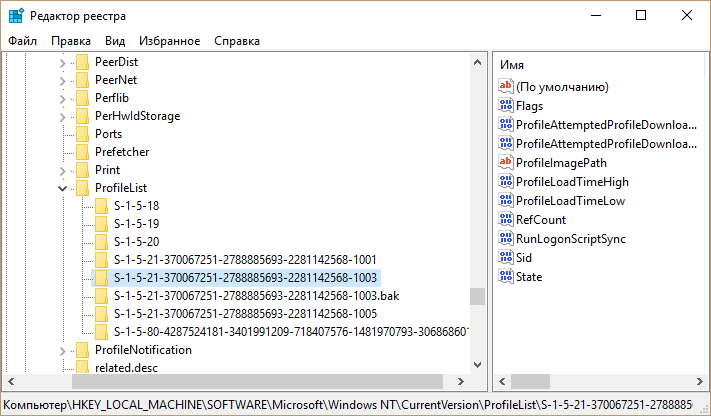
Task: Select the second ProfileAttemptedProfileDownloa... value
Action: pyautogui.click(x=606, y=143)
